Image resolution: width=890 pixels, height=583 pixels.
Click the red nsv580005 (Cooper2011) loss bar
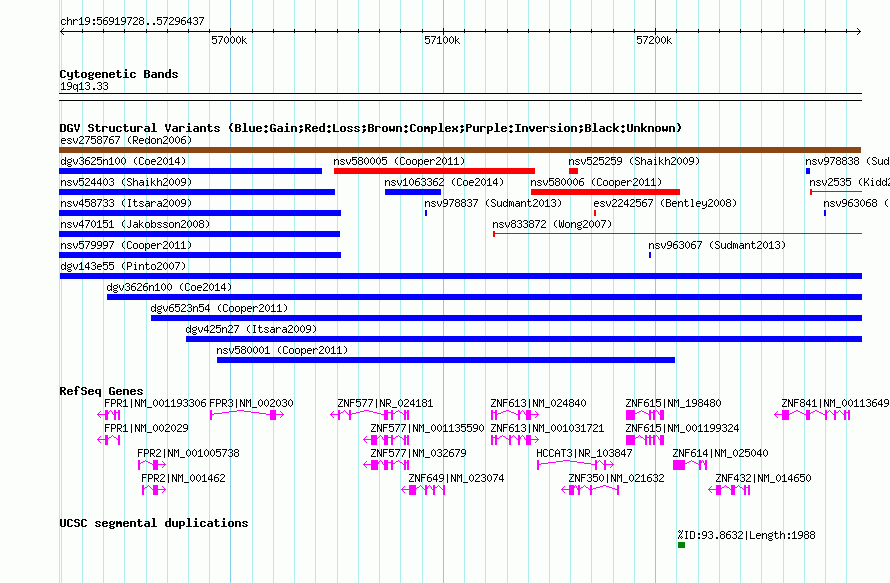pos(434,171)
